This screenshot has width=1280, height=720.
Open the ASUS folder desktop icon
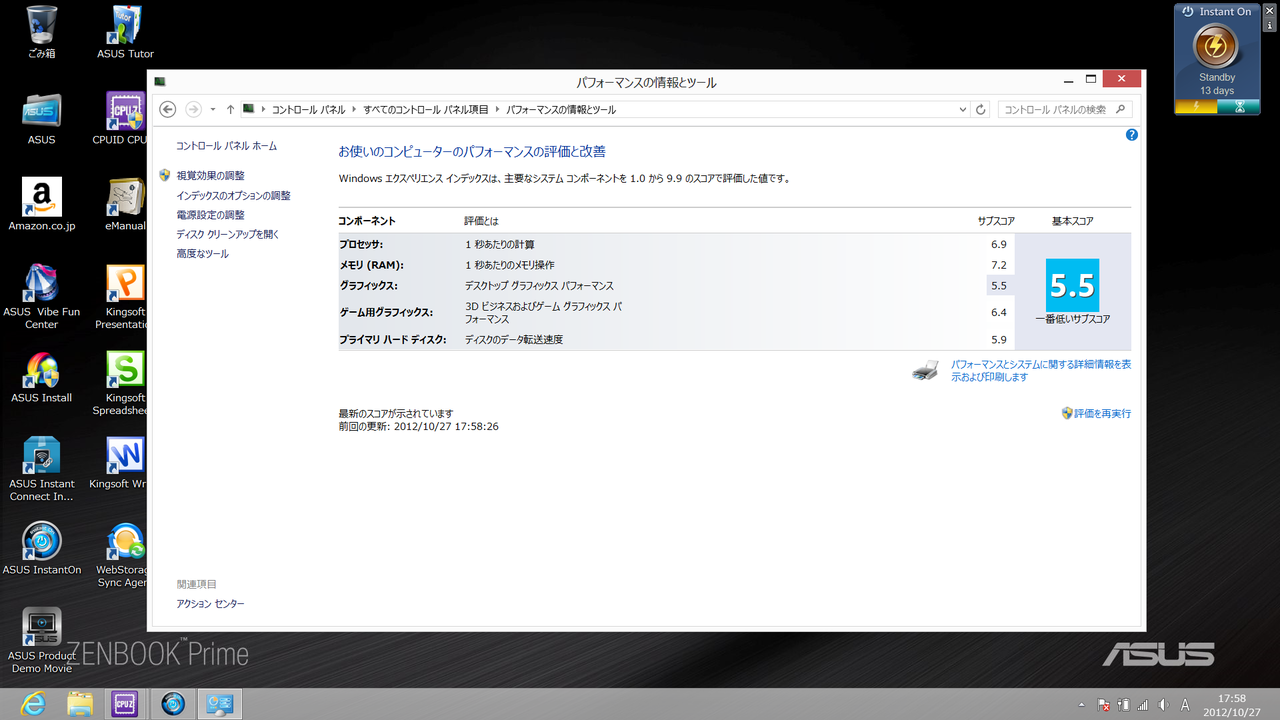[x=42, y=118]
